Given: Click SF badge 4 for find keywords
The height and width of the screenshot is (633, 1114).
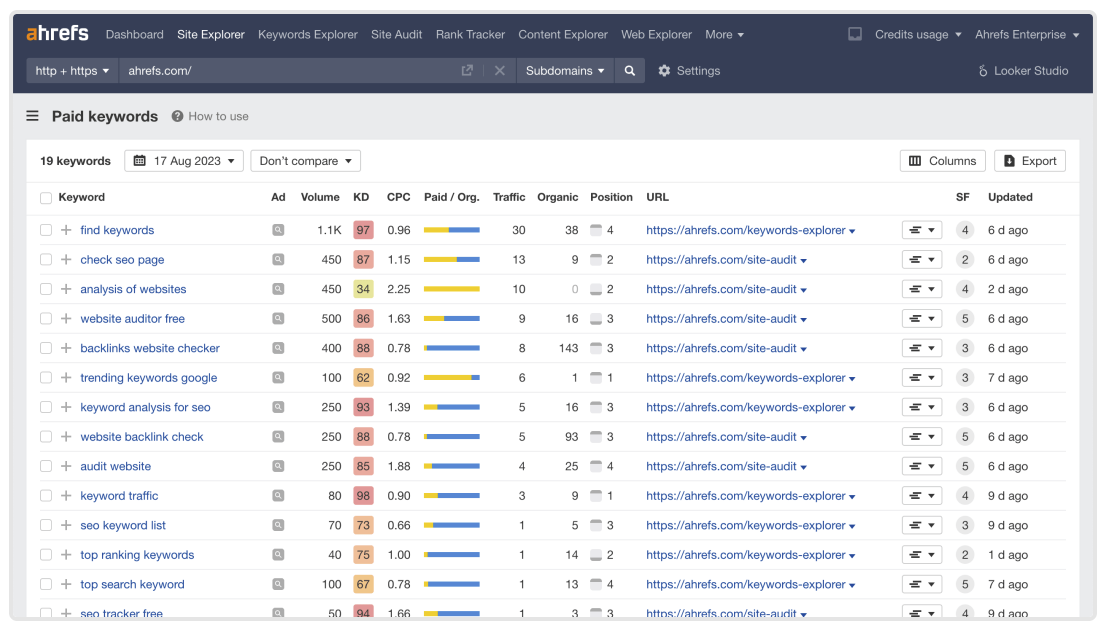Looking at the screenshot, I should pos(964,230).
